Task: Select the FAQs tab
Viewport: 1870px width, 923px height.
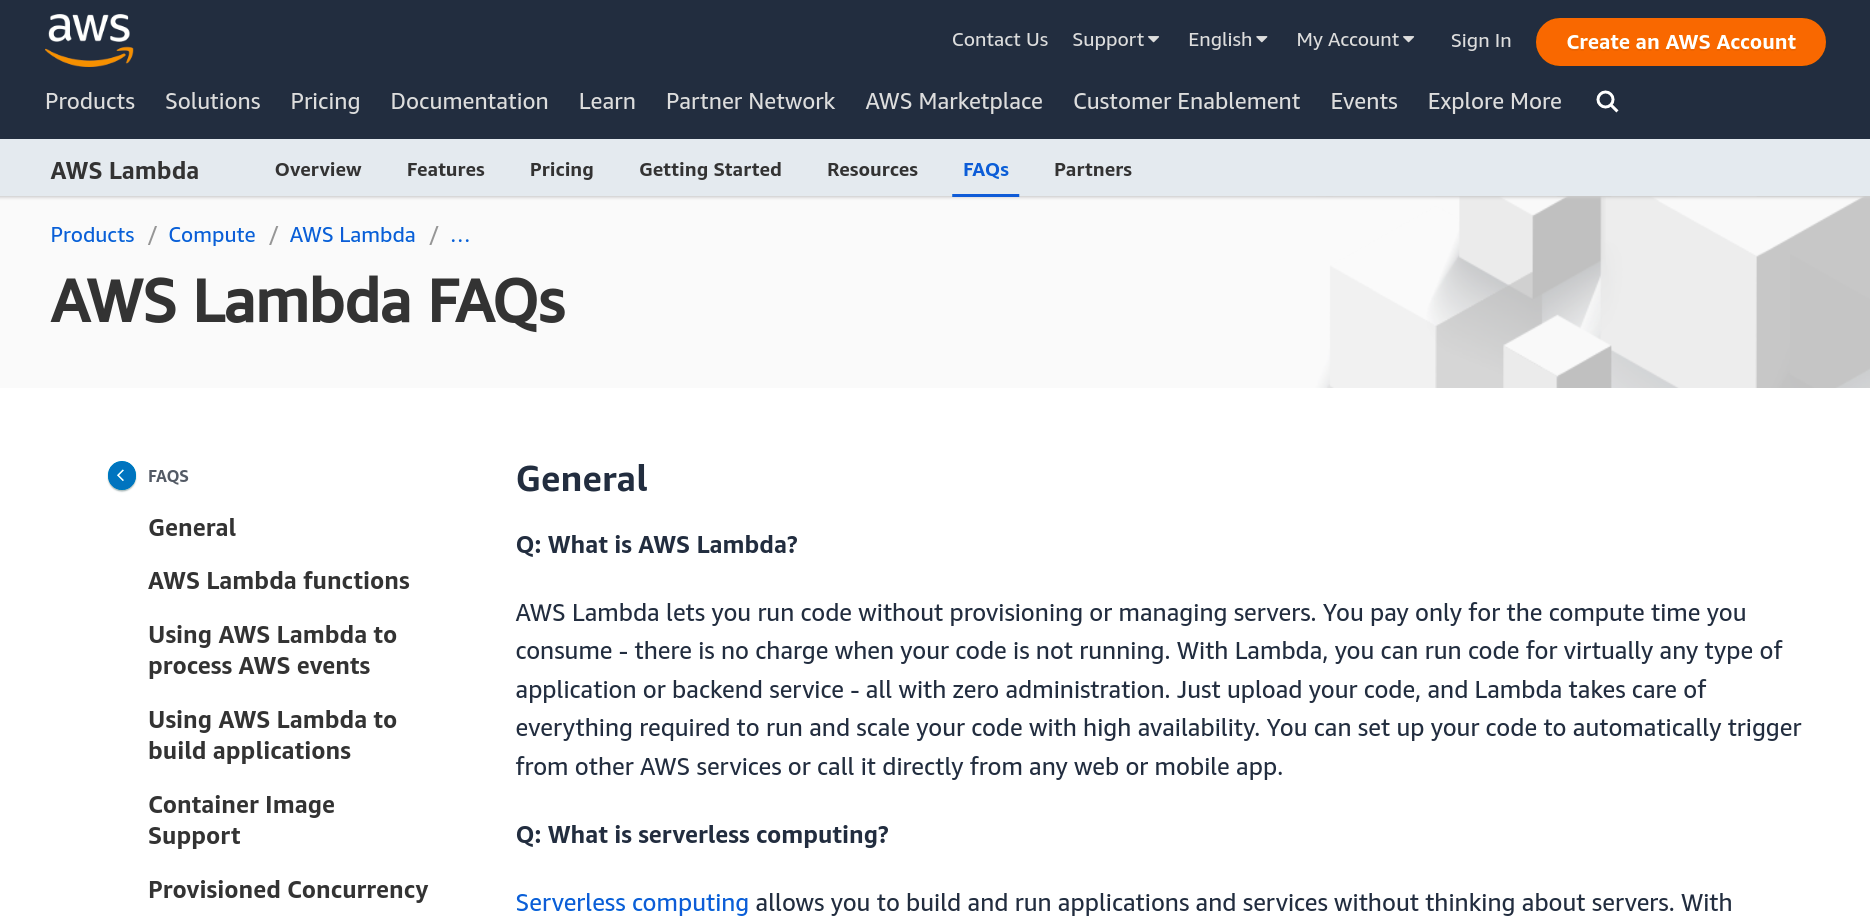Action: [x=985, y=170]
